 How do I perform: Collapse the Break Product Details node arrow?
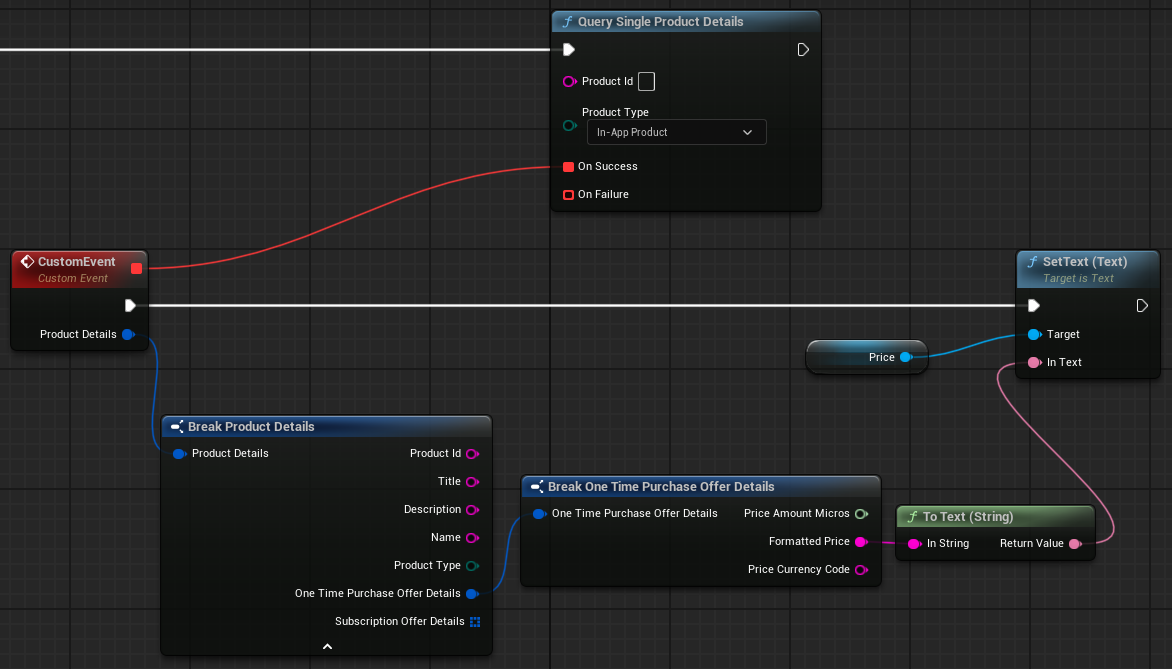click(x=327, y=647)
